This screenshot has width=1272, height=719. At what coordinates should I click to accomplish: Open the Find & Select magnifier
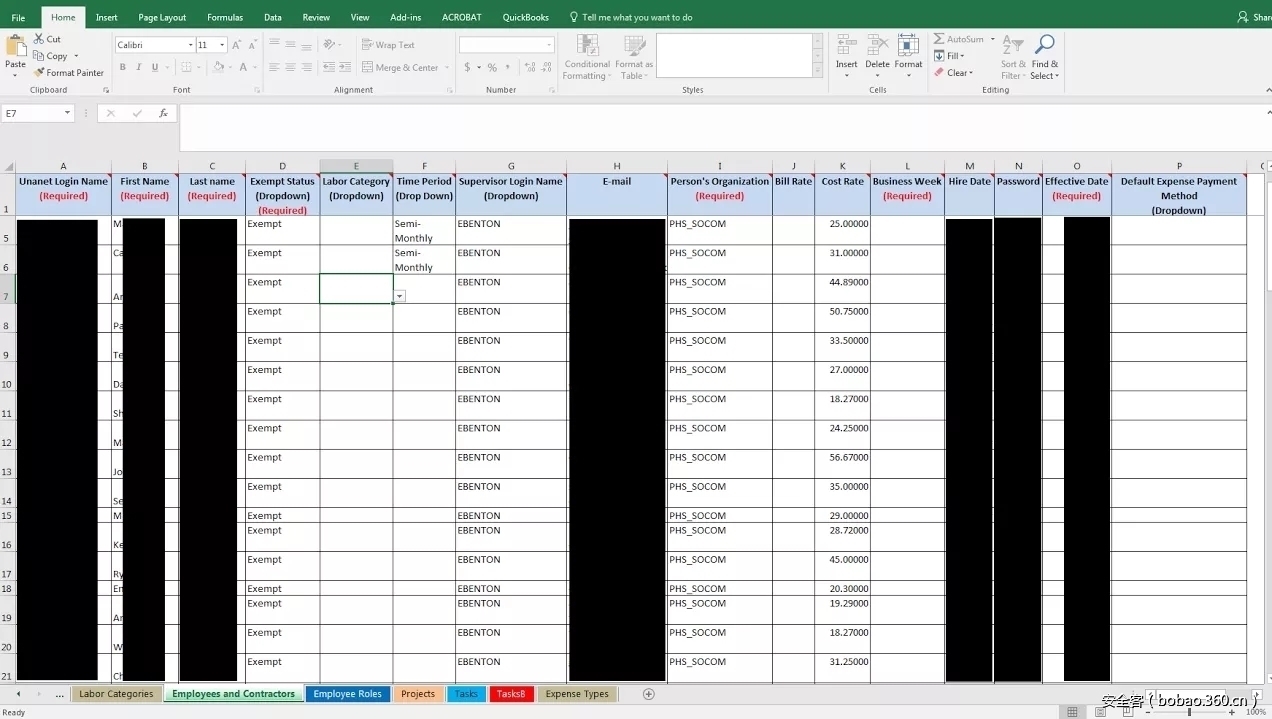(x=1044, y=46)
